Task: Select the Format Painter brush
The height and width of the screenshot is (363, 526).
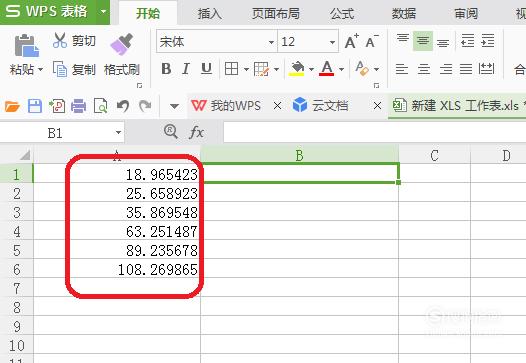Action: (x=121, y=44)
